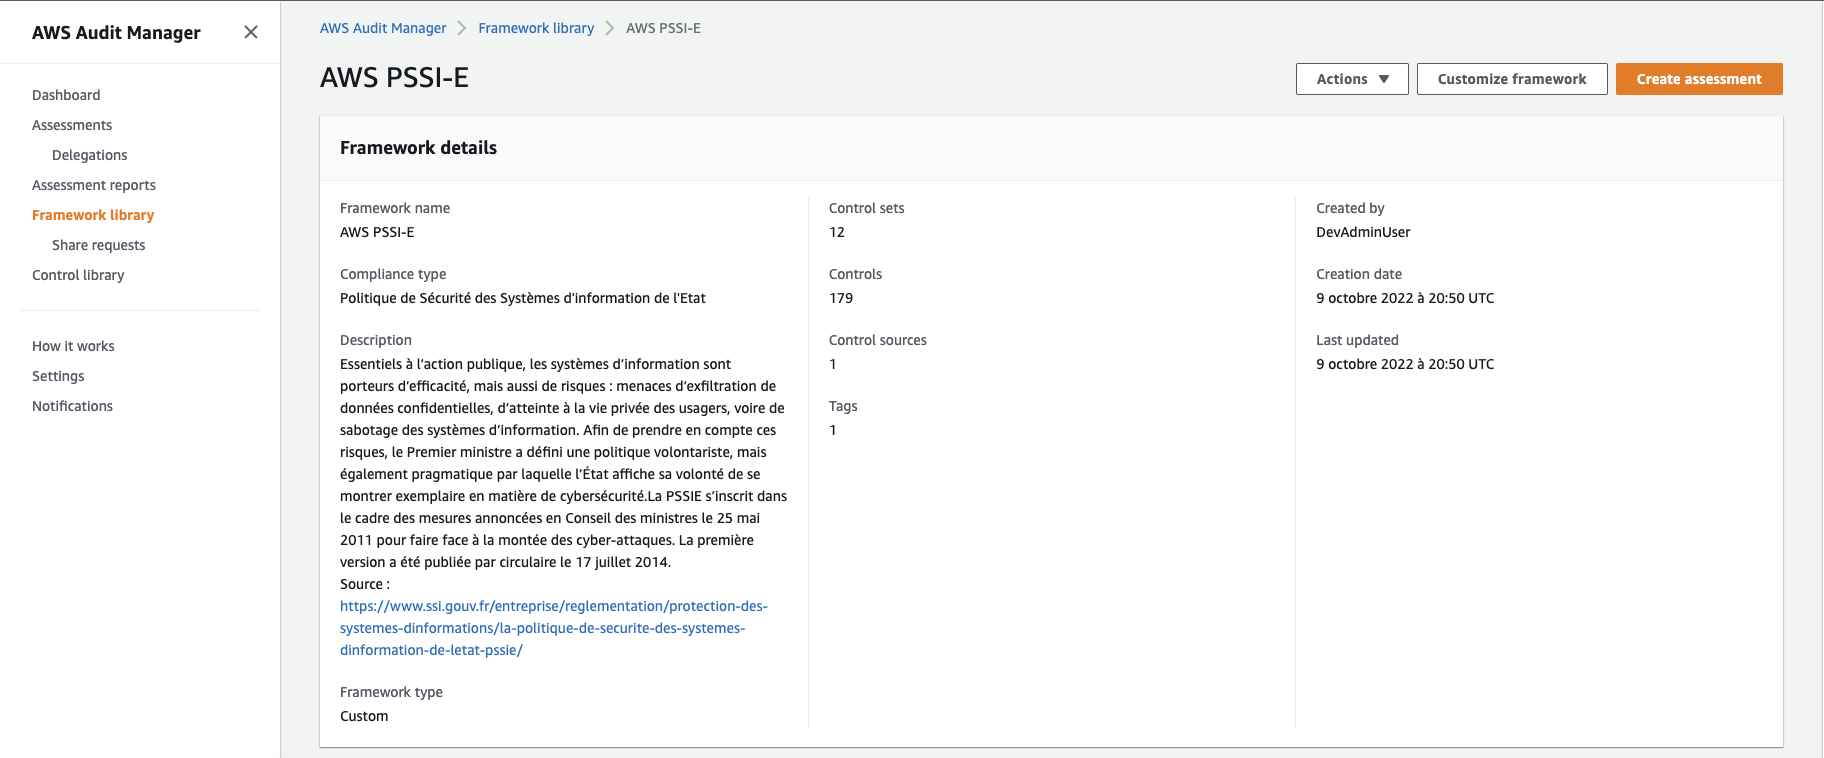The width and height of the screenshot is (1824, 758).
Task: Open Assessments in the sidebar
Action: [72, 125]
